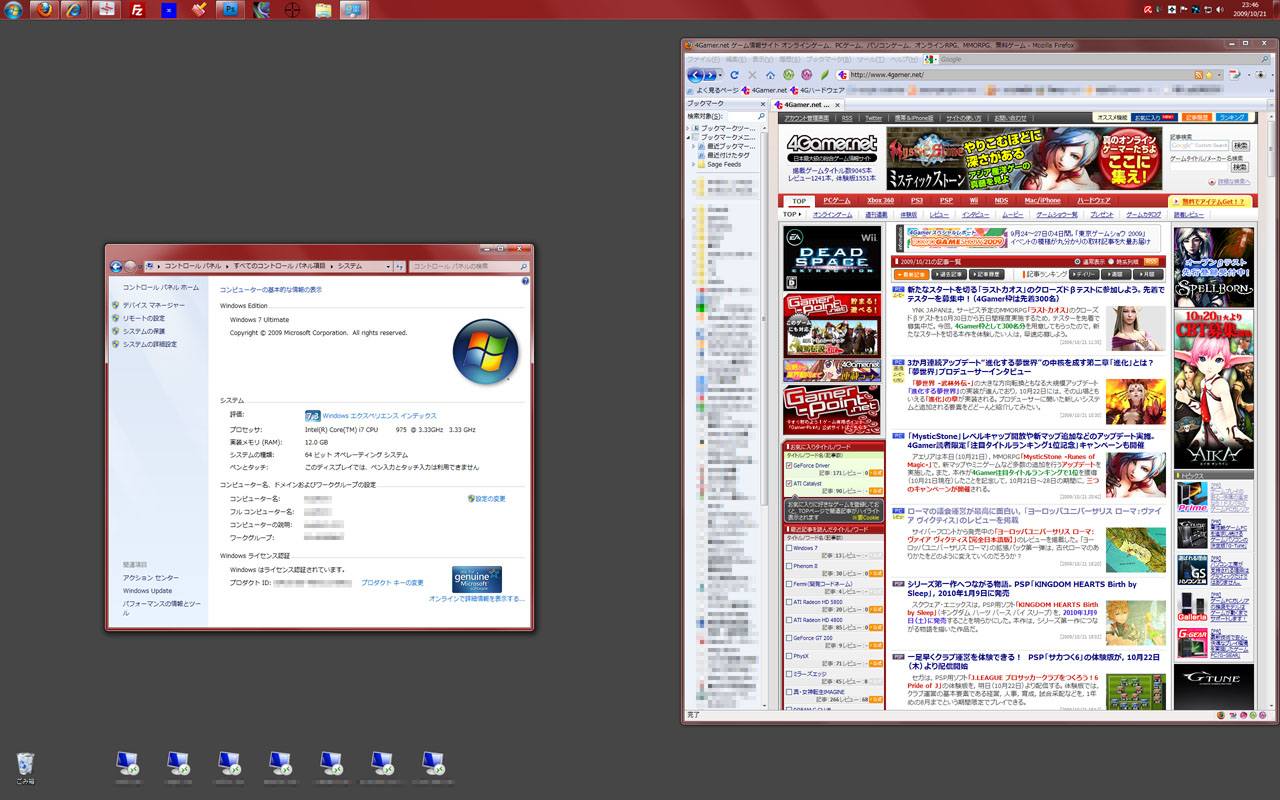Open the Google search engine dropdown

[x=933, y=59]
